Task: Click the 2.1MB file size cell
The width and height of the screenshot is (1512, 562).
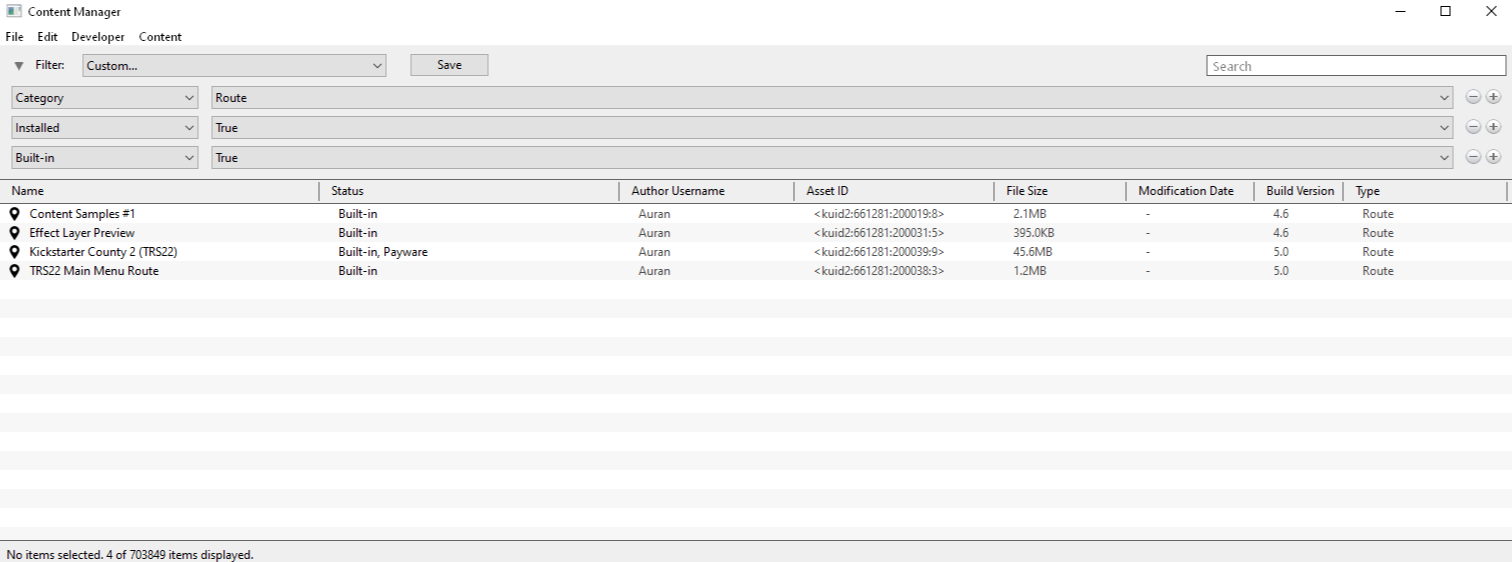Action: pos(1030,214)
